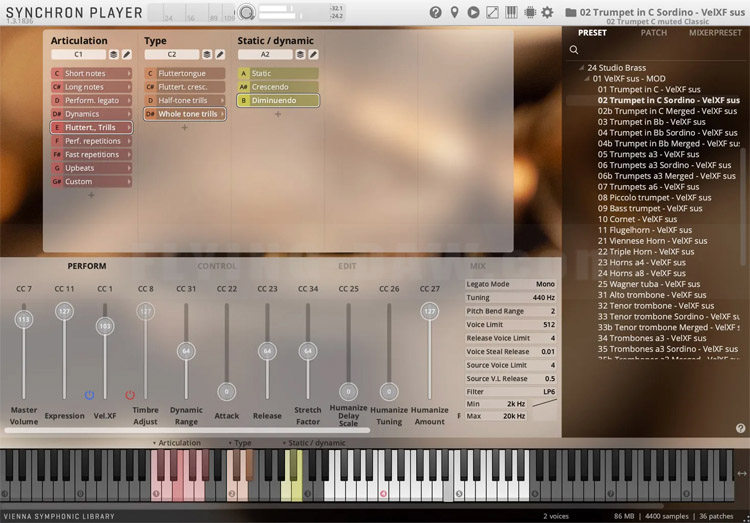Click the Voice Limit 512 value field
This screenshot has width=750, height=523.
click(510, 324)
